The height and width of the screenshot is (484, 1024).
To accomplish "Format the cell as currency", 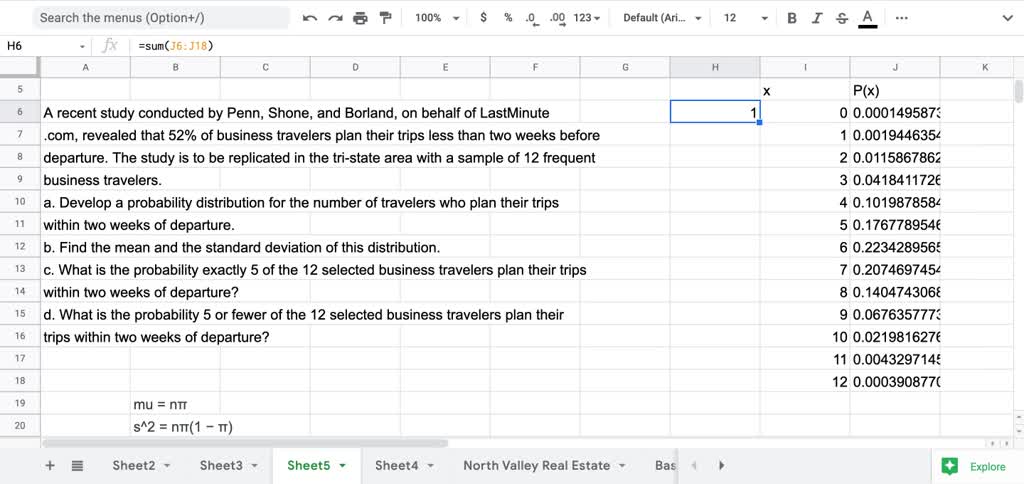I will [x=483, y=18].
